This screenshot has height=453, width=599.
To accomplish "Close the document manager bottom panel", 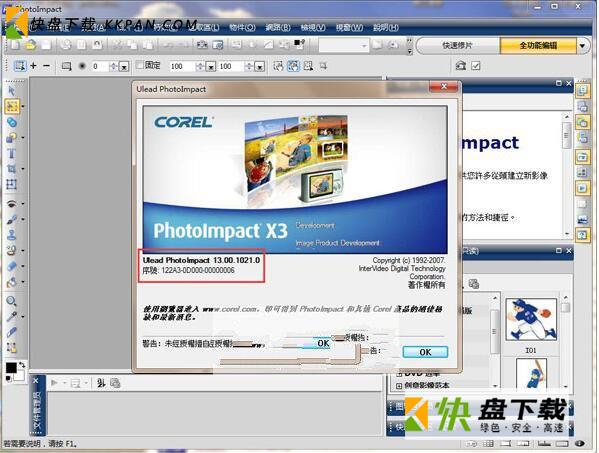I will coord(36,381).
